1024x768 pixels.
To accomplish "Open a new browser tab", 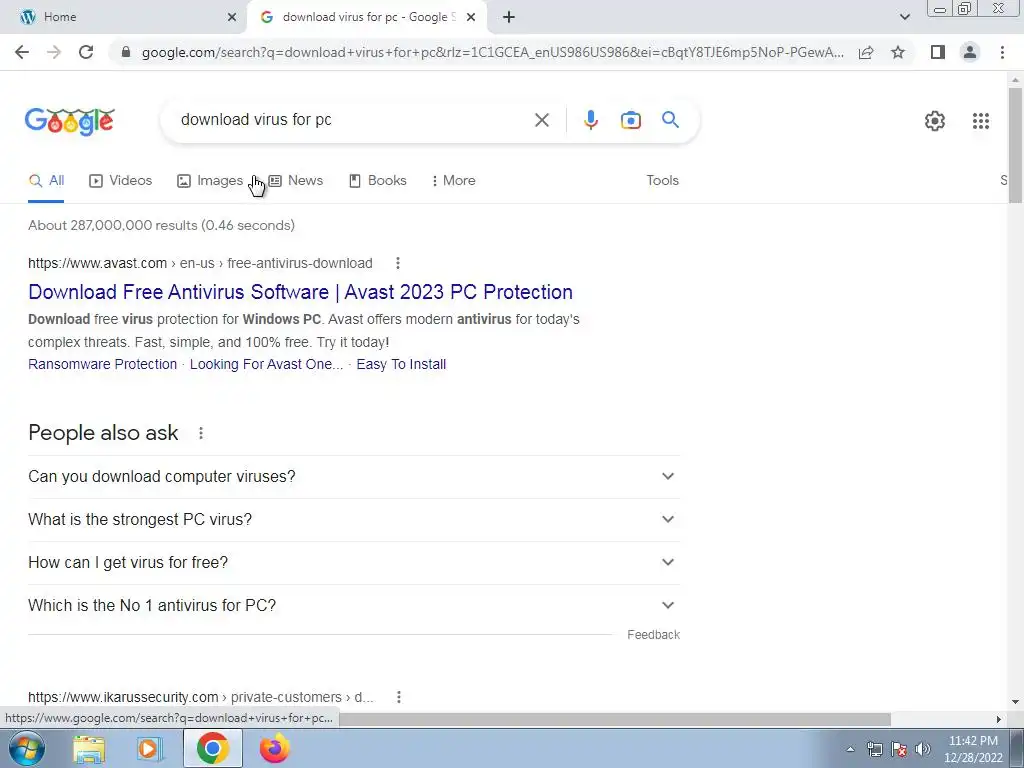I will pos(509,18).
